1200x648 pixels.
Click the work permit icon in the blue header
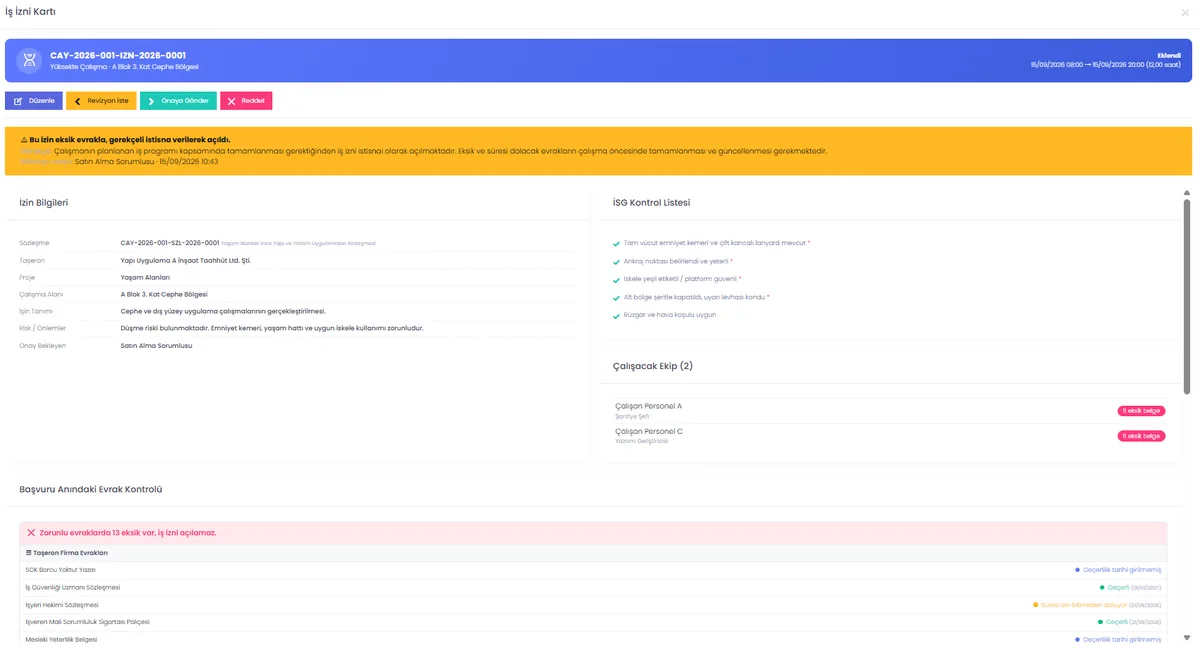point(30,60)
